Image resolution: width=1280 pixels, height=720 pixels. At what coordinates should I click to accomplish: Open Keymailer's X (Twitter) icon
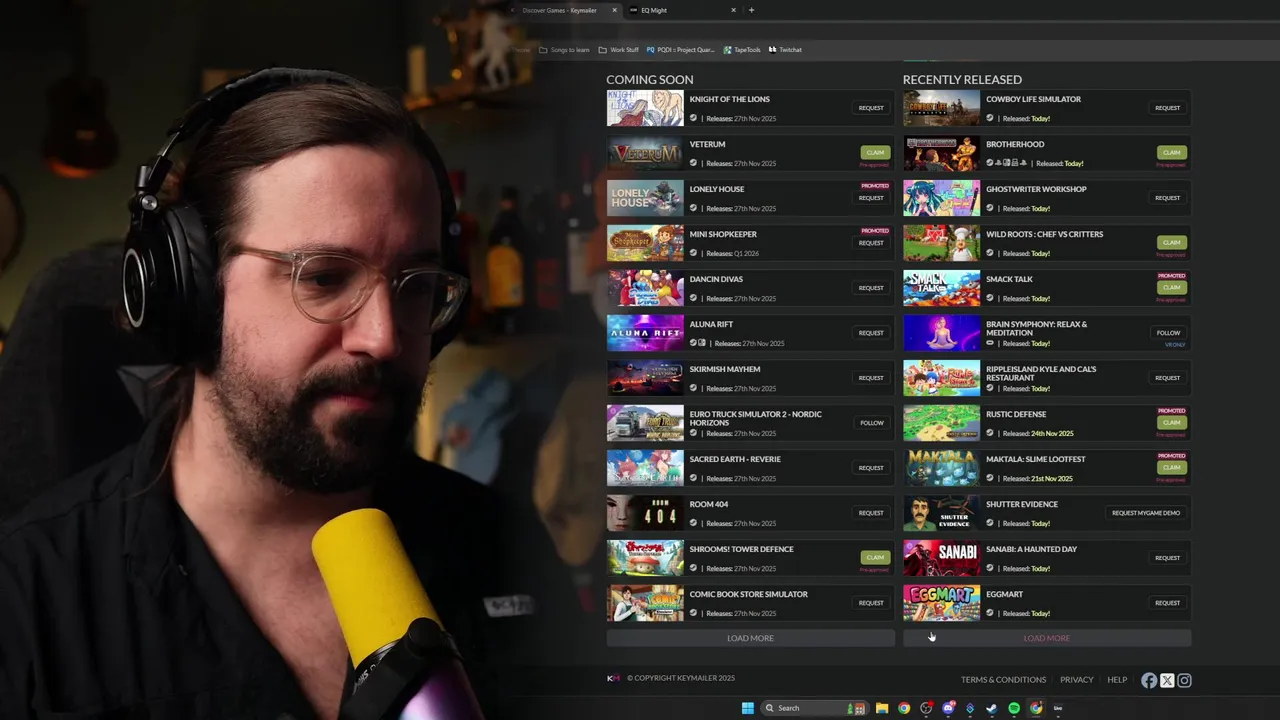point(1167,680)
